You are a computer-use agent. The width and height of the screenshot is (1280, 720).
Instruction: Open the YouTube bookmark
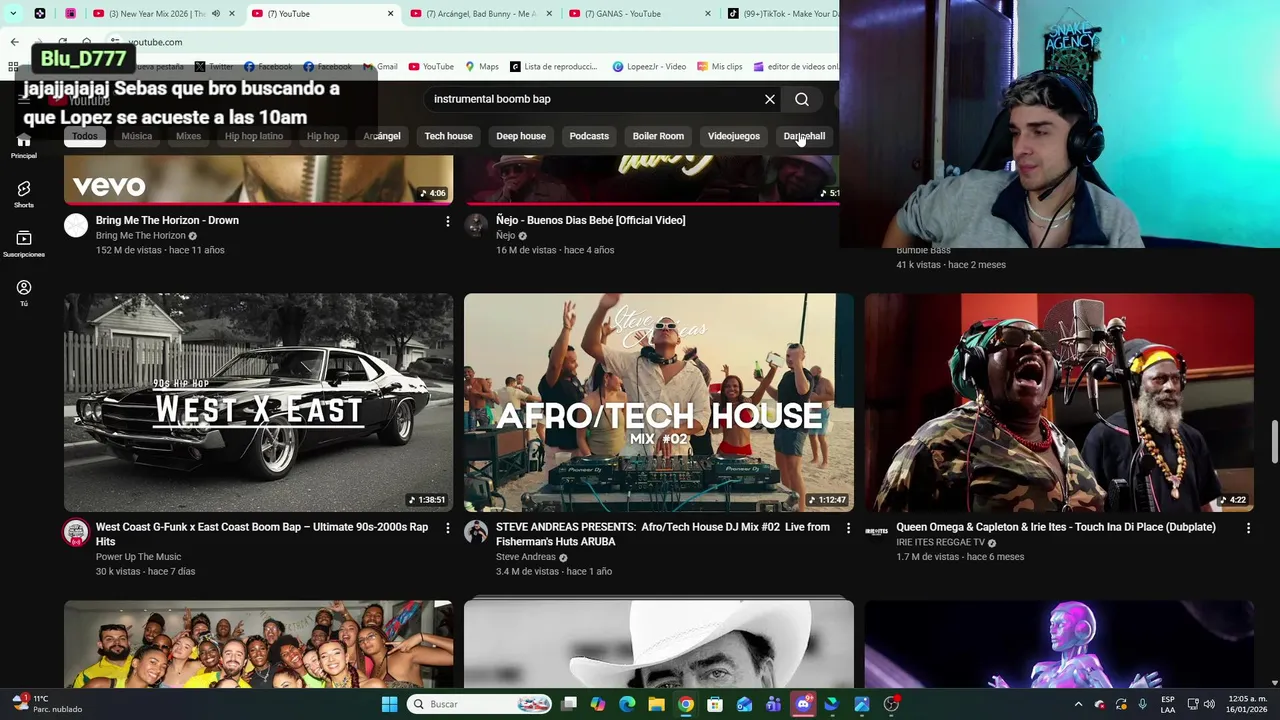pos(431,66)
